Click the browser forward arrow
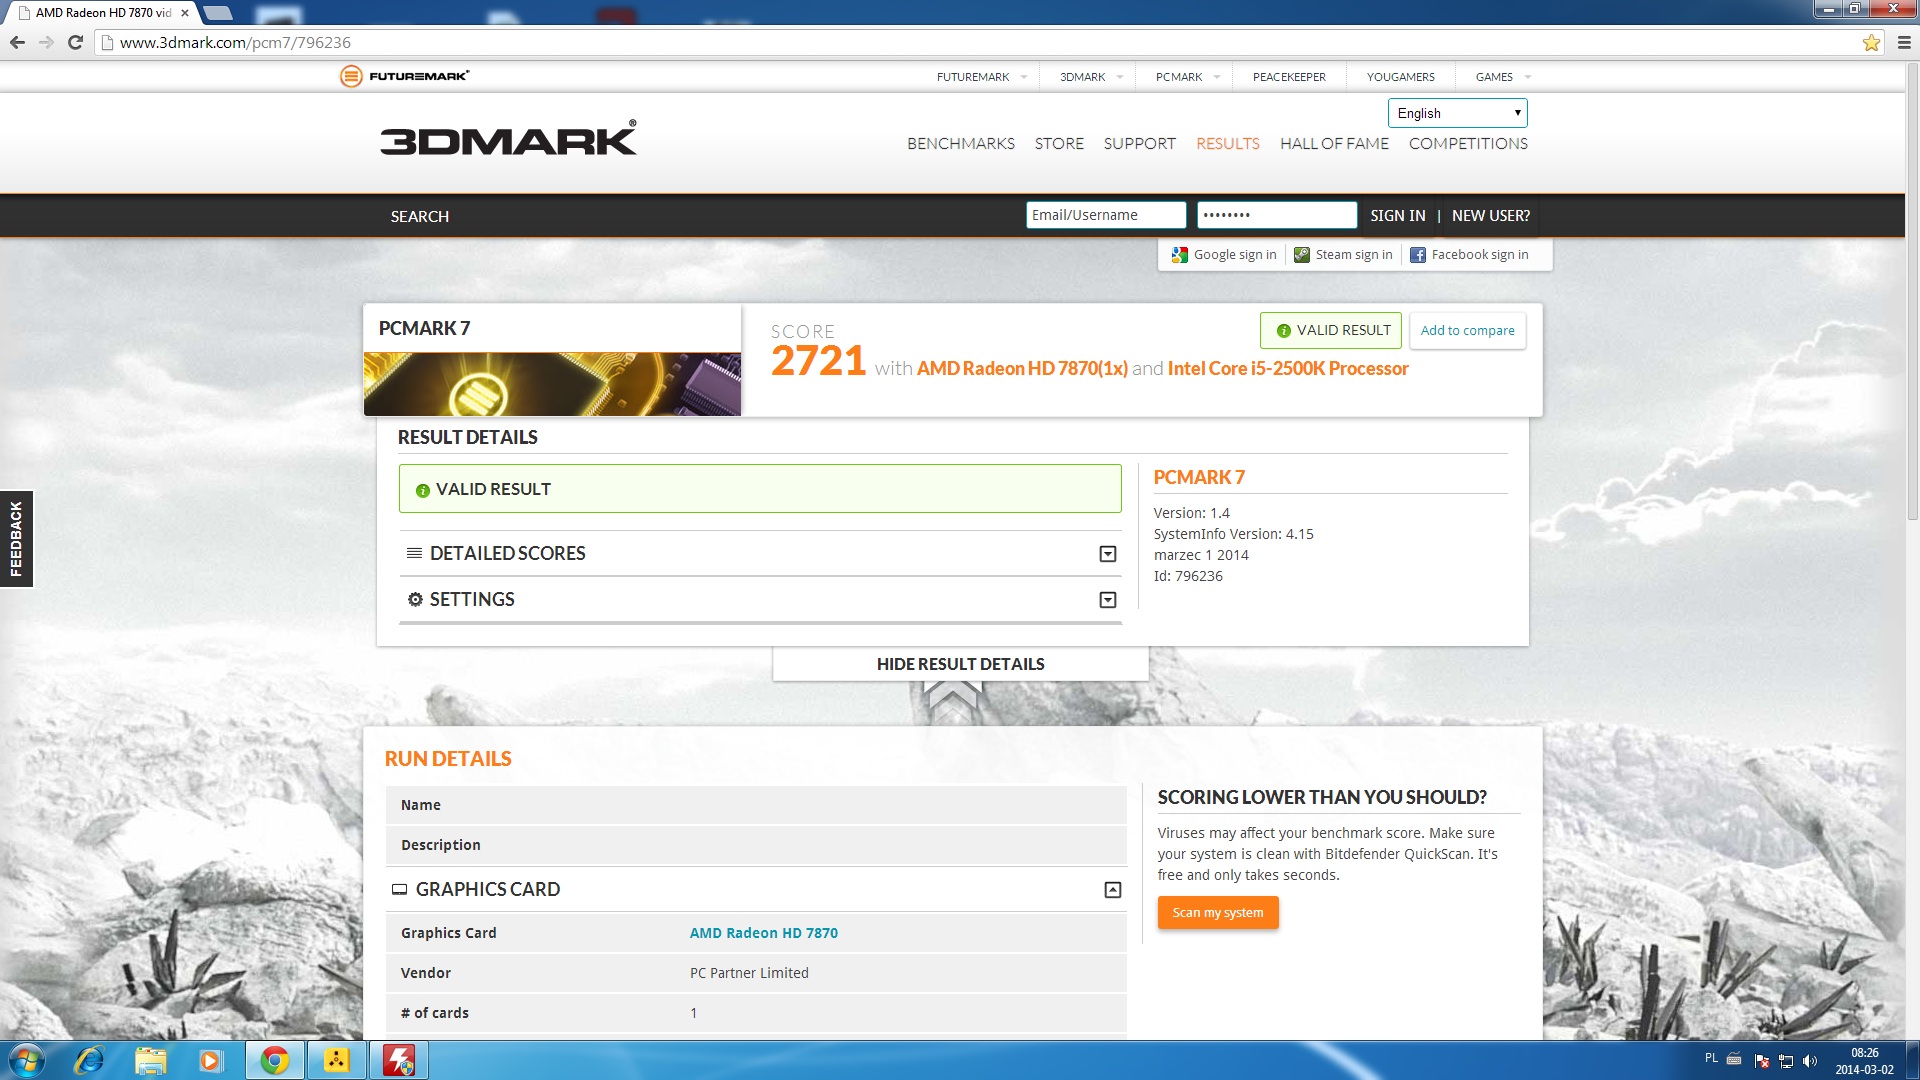The height and width of the screenshot is (1080, 1920). point(46,42)
